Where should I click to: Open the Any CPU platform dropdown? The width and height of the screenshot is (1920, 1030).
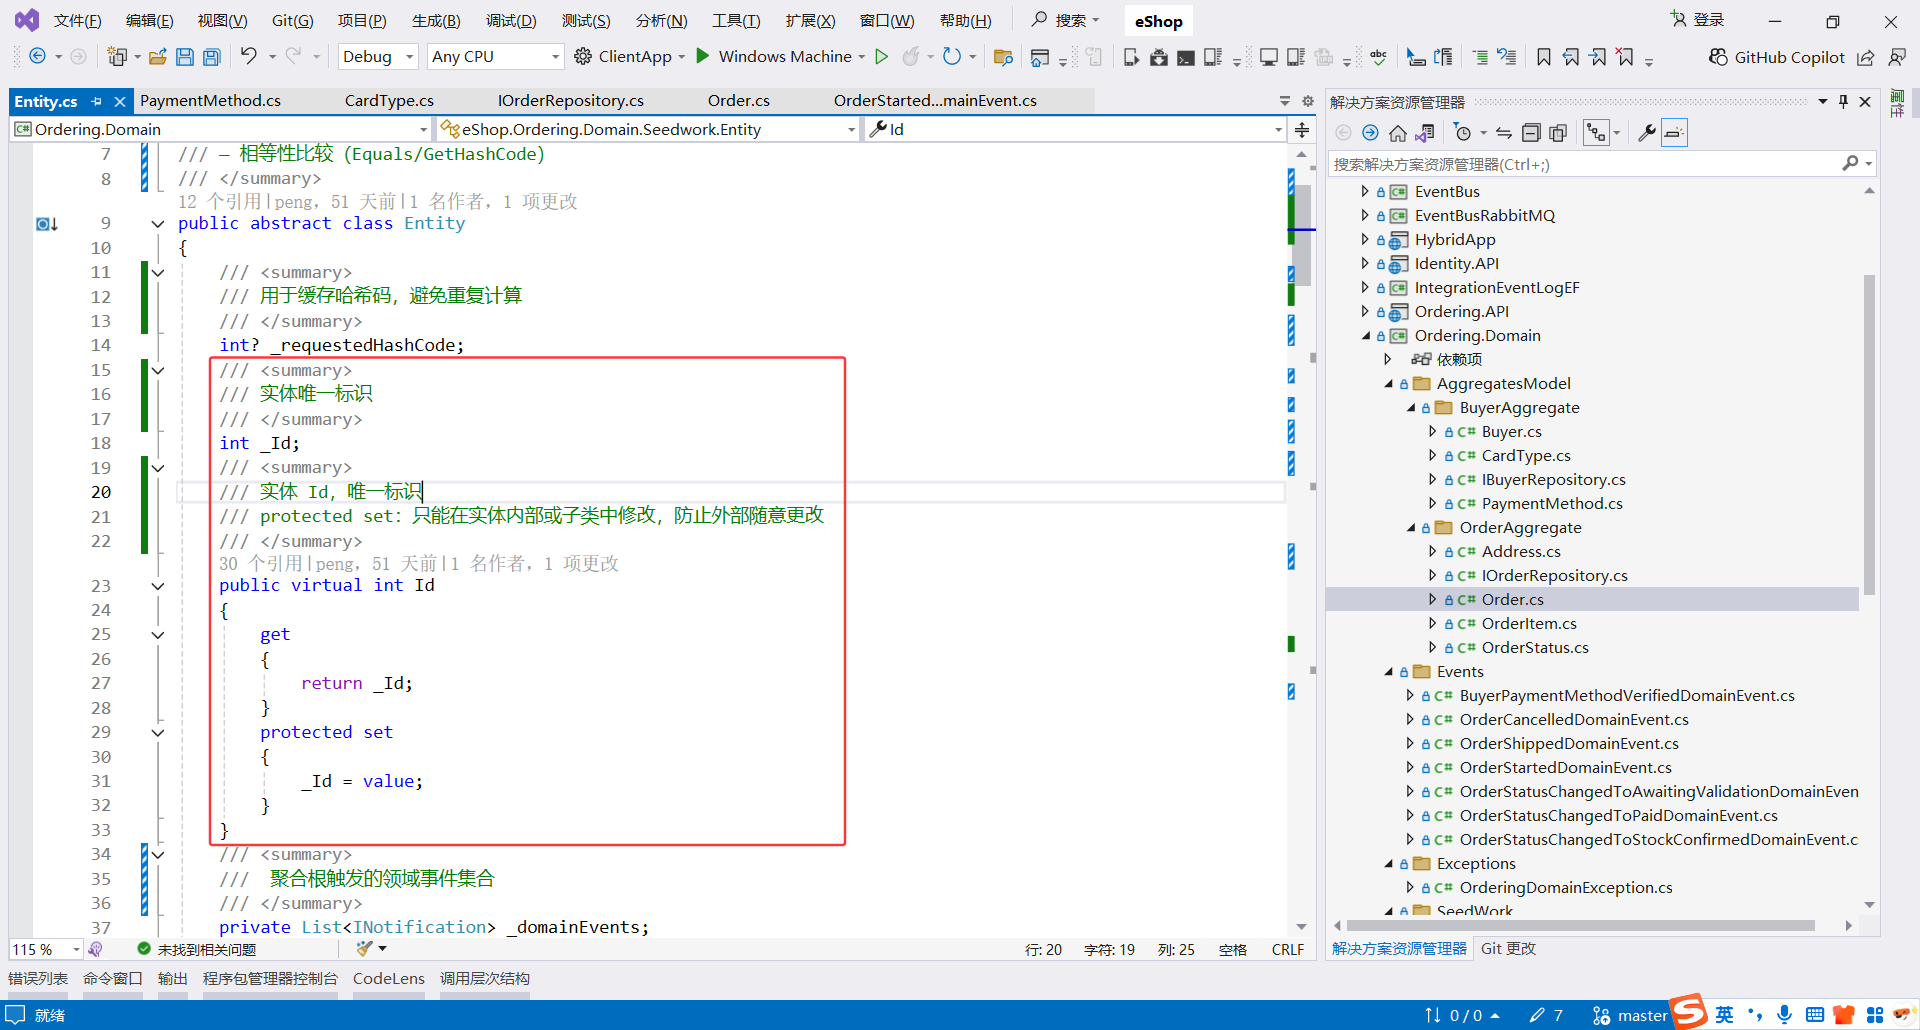click(494, 56)
